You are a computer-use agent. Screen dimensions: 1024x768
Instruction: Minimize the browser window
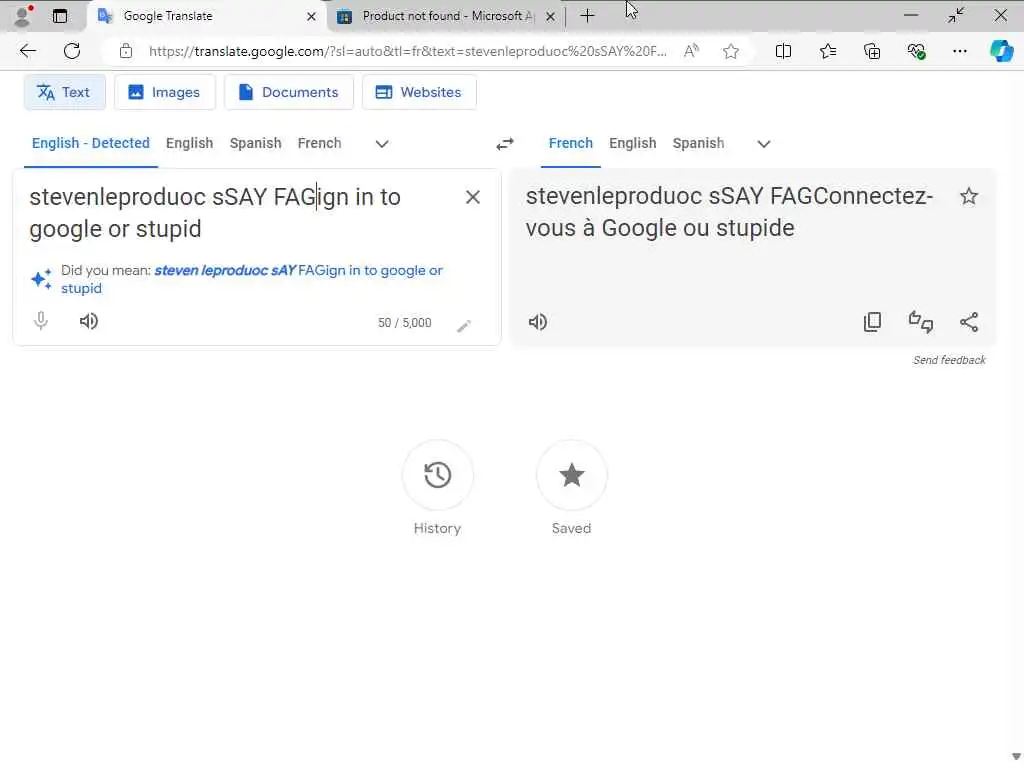[x=911, y=16]
